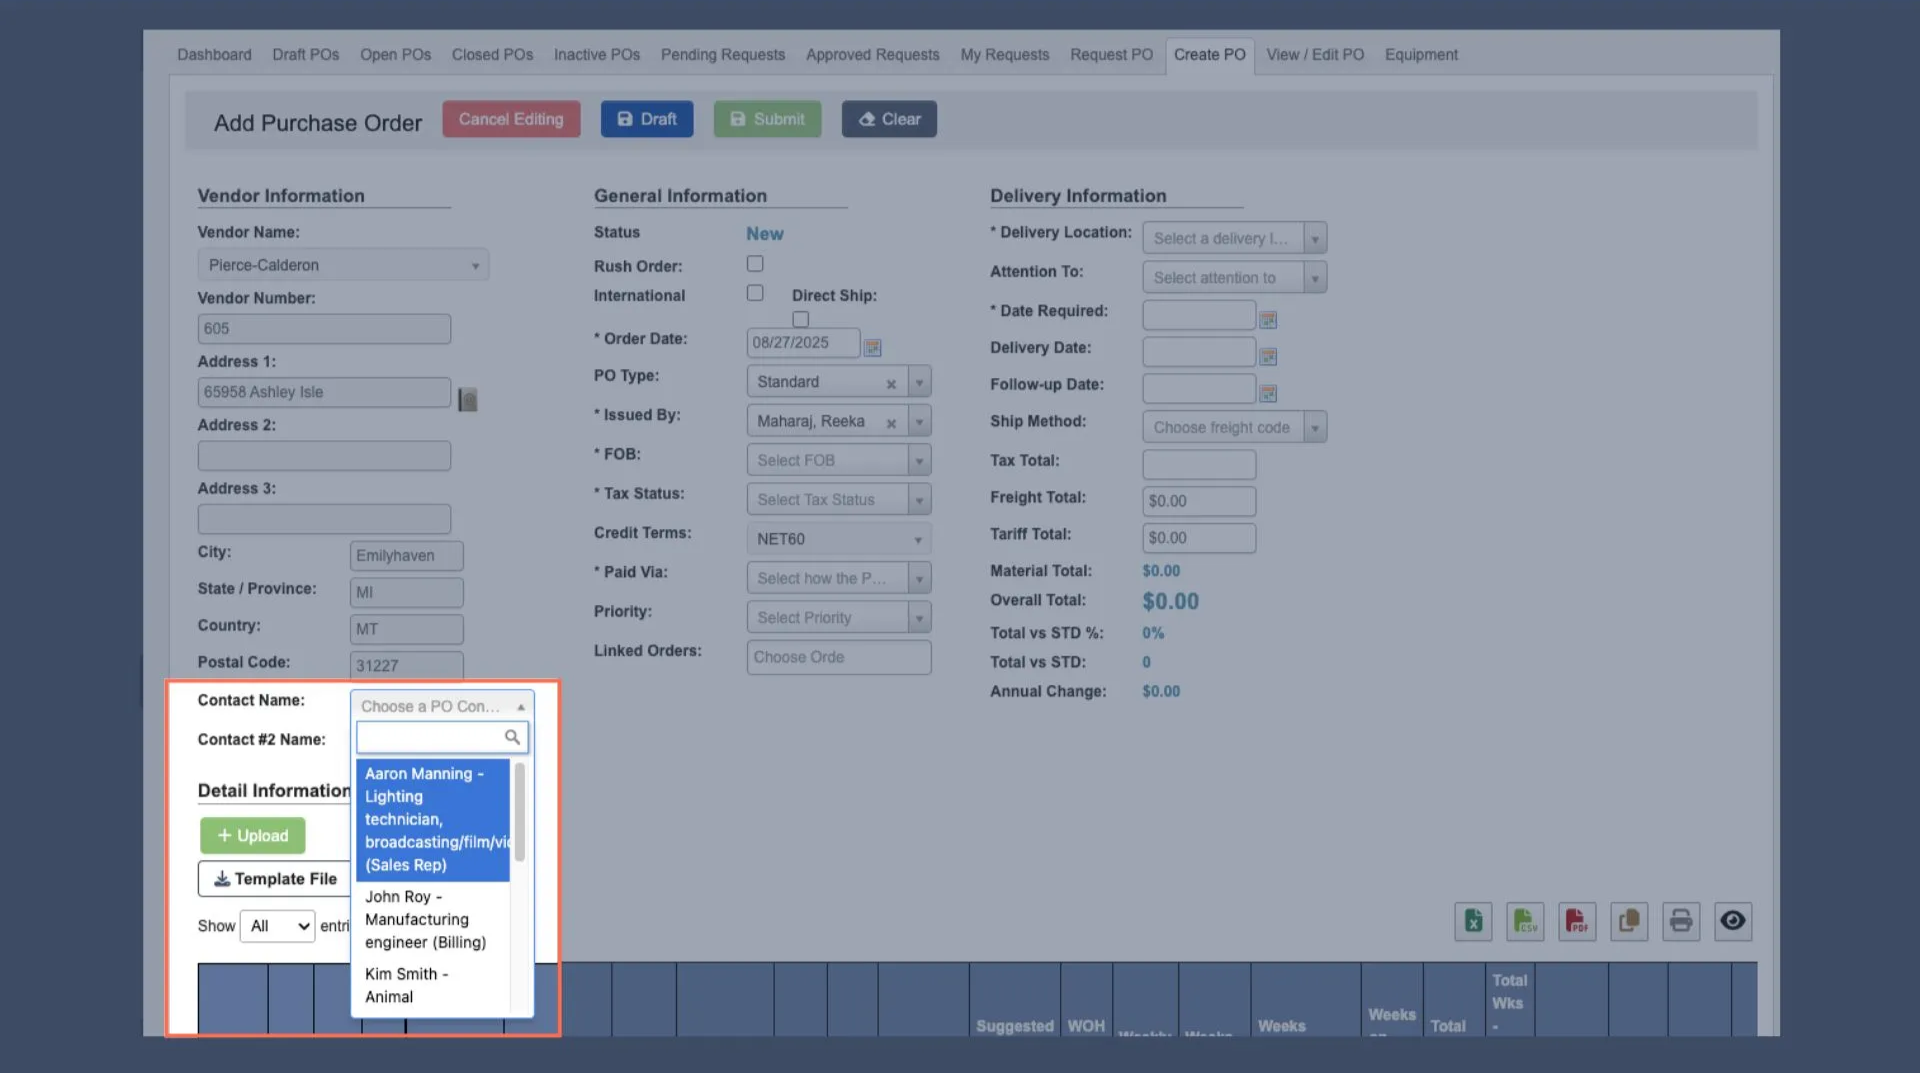The width and height of the screenshot is (1920, 1073).
Task: Click the Print icon
Action: pos(1681,921)
